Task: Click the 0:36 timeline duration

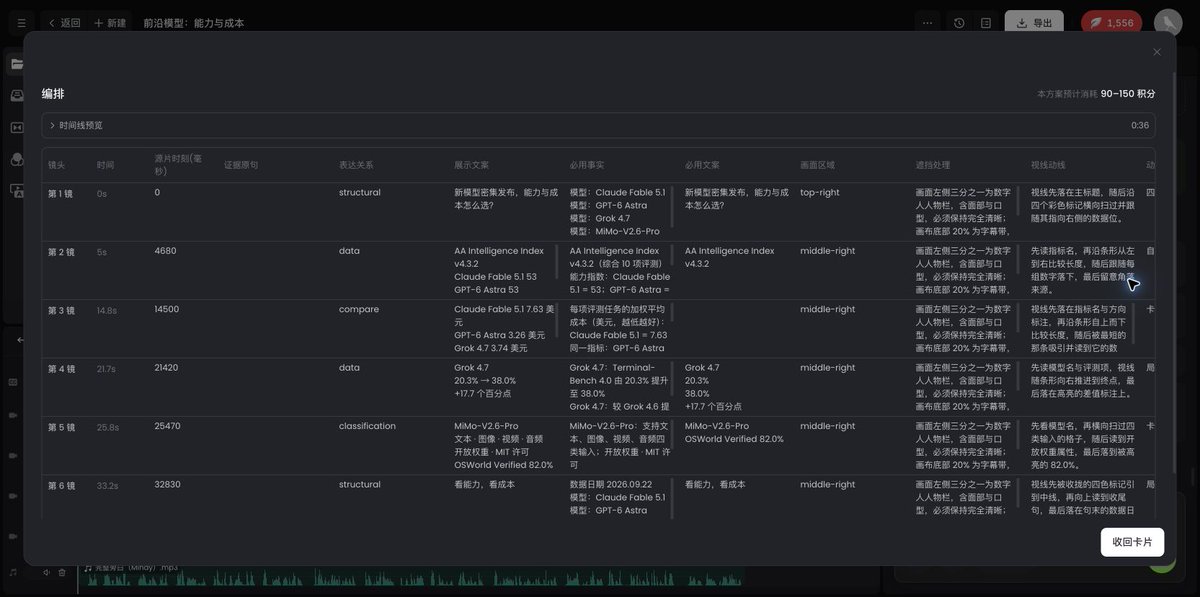Action: pos(1140,125)
